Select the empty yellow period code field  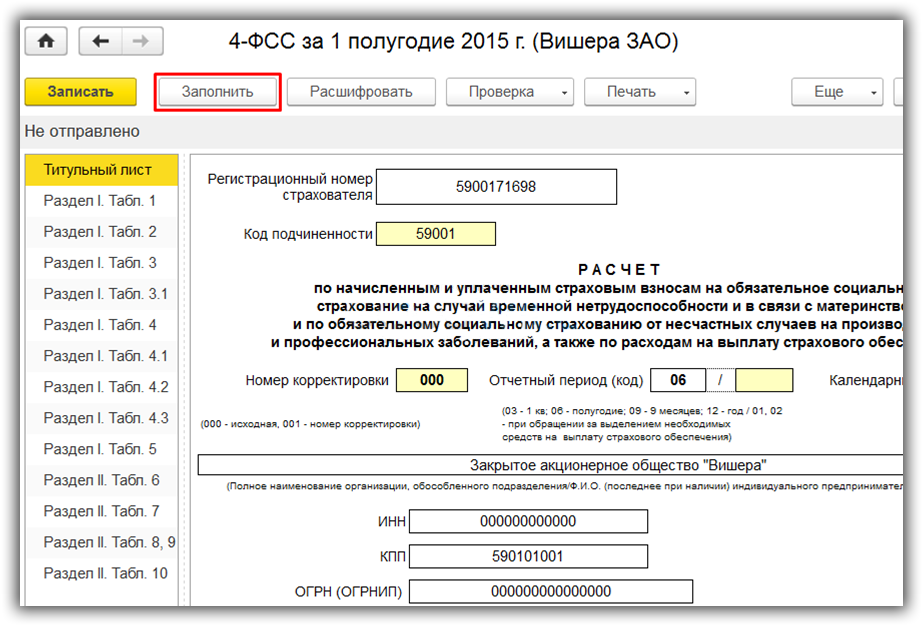[x=764, y=380]
